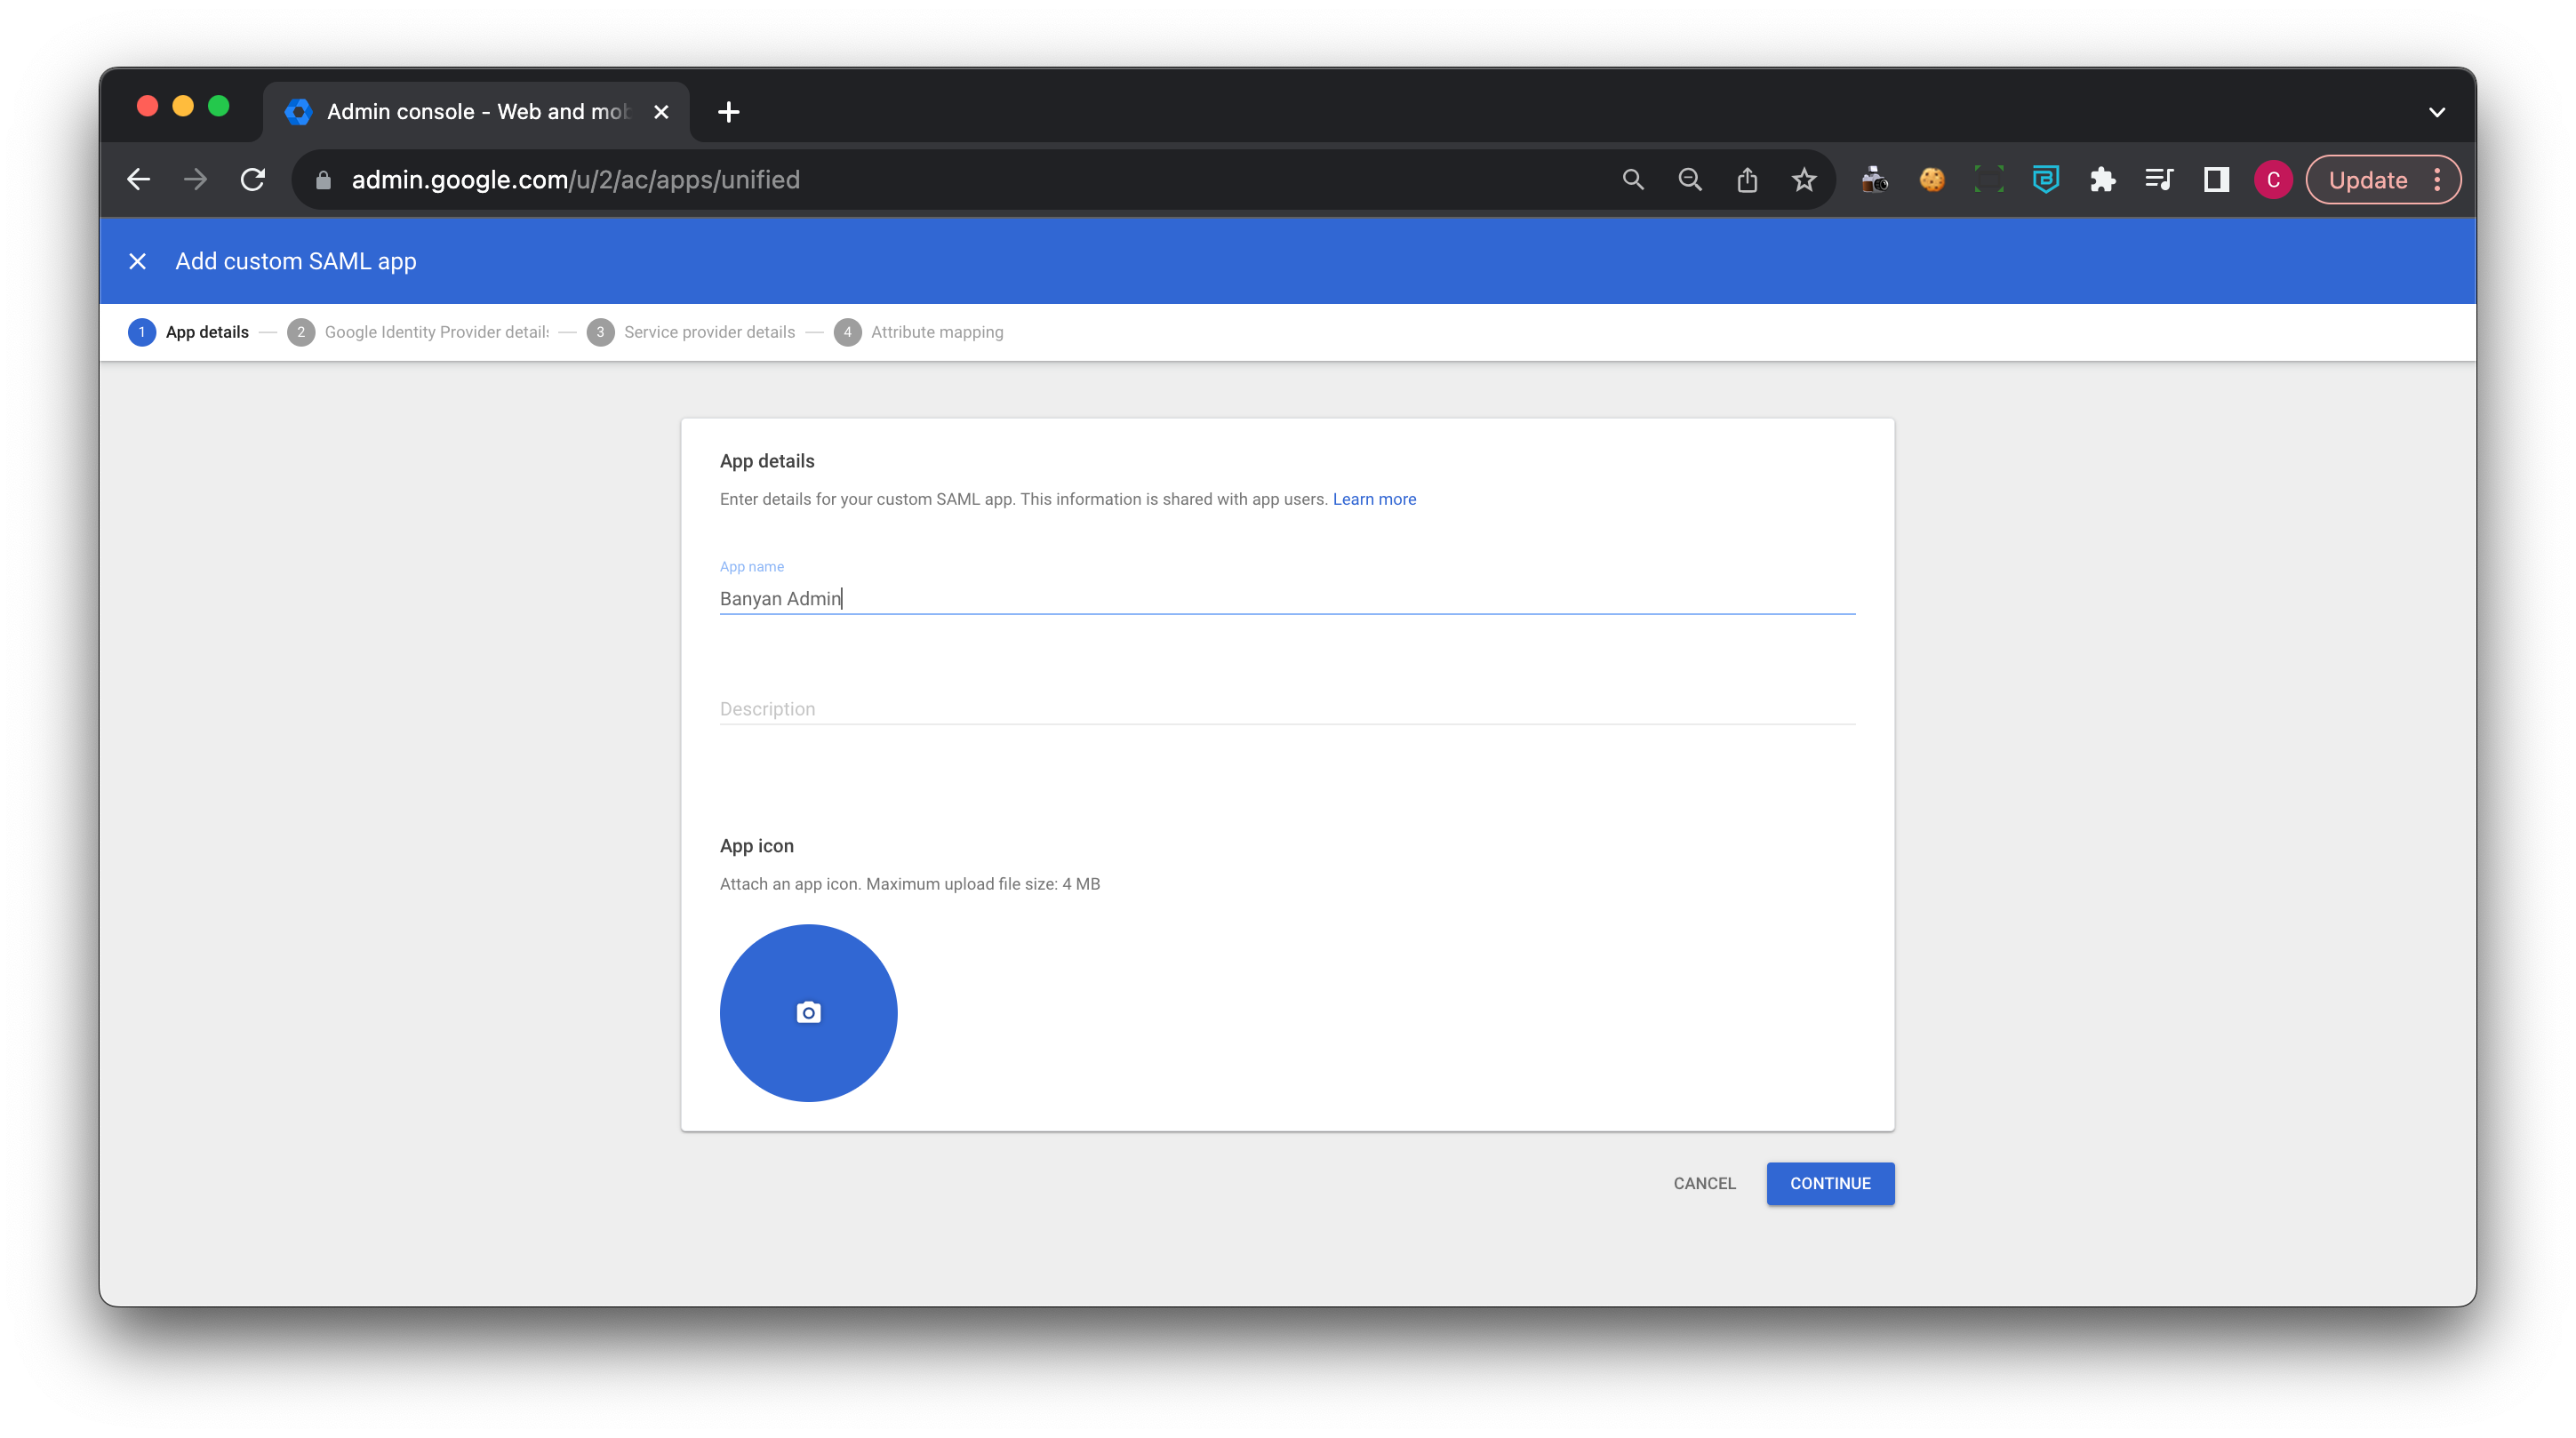
Task: Upload an app icon via camera circle
Action: [808, 1012]
